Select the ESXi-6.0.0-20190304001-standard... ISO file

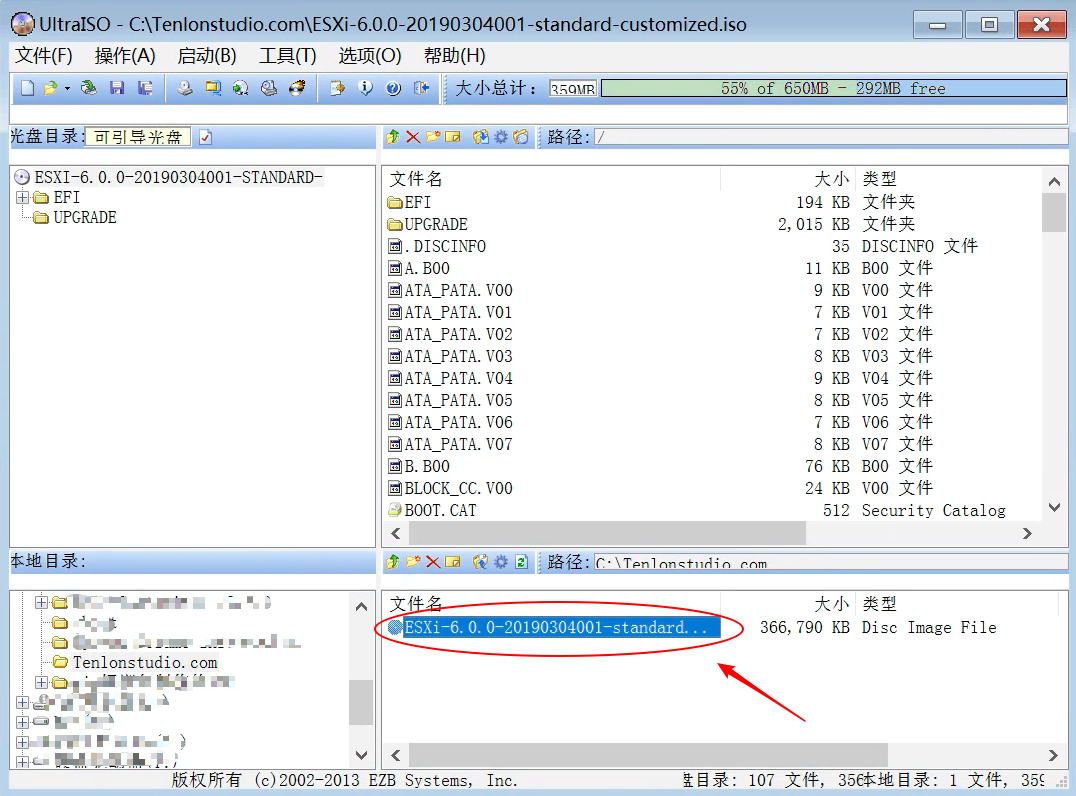tap(554, 628)
